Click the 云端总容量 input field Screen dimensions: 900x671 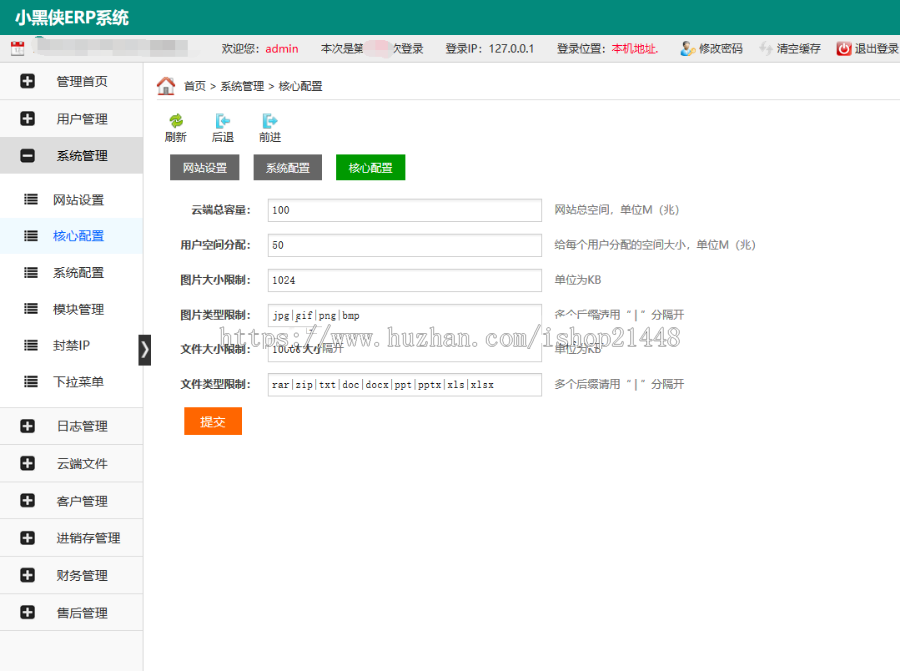pyautogui.click(x=405, y=210)
